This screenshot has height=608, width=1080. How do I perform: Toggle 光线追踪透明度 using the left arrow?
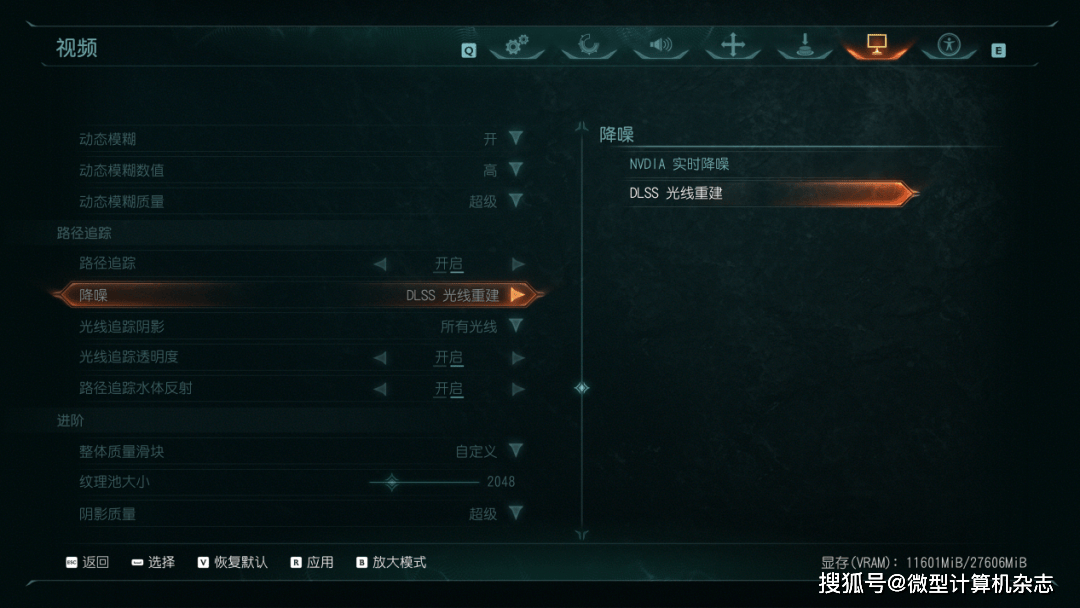pos(380,357)
